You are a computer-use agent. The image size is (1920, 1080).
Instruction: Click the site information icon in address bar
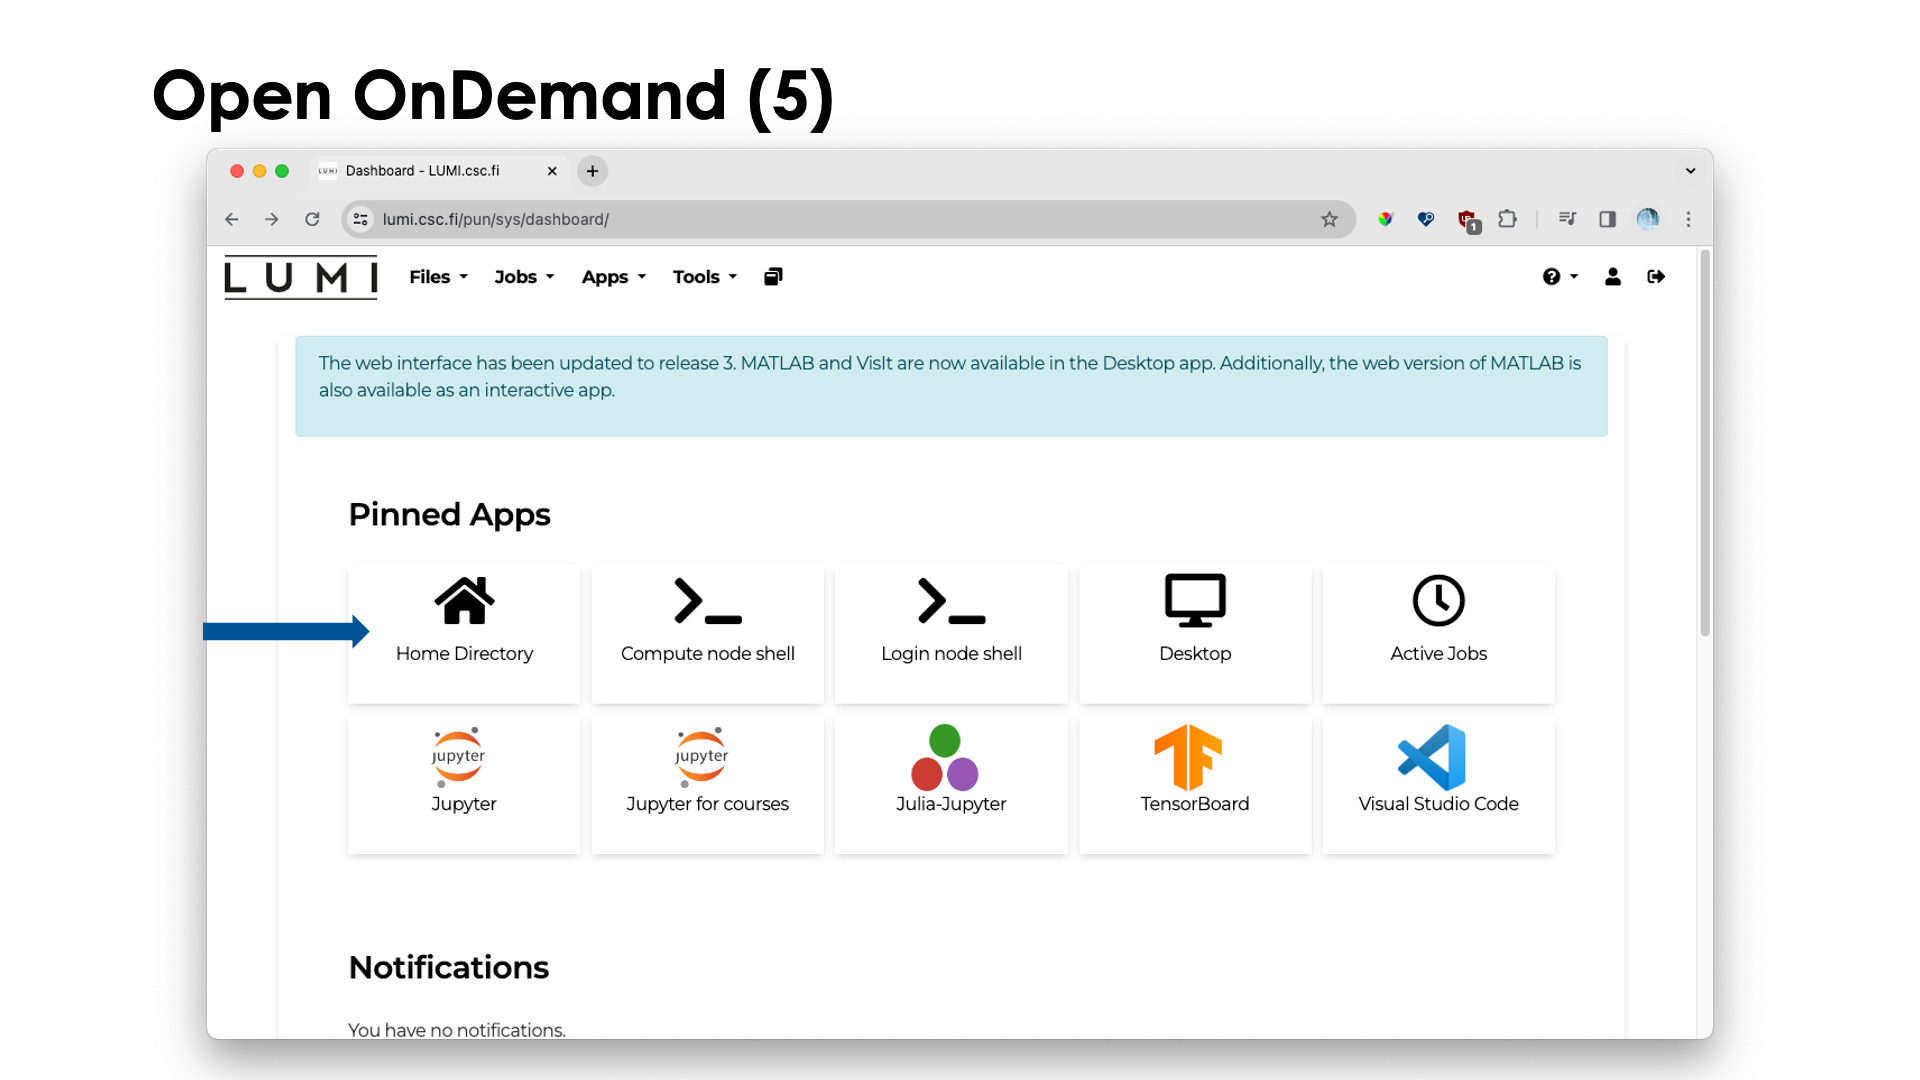pos(361,219)
